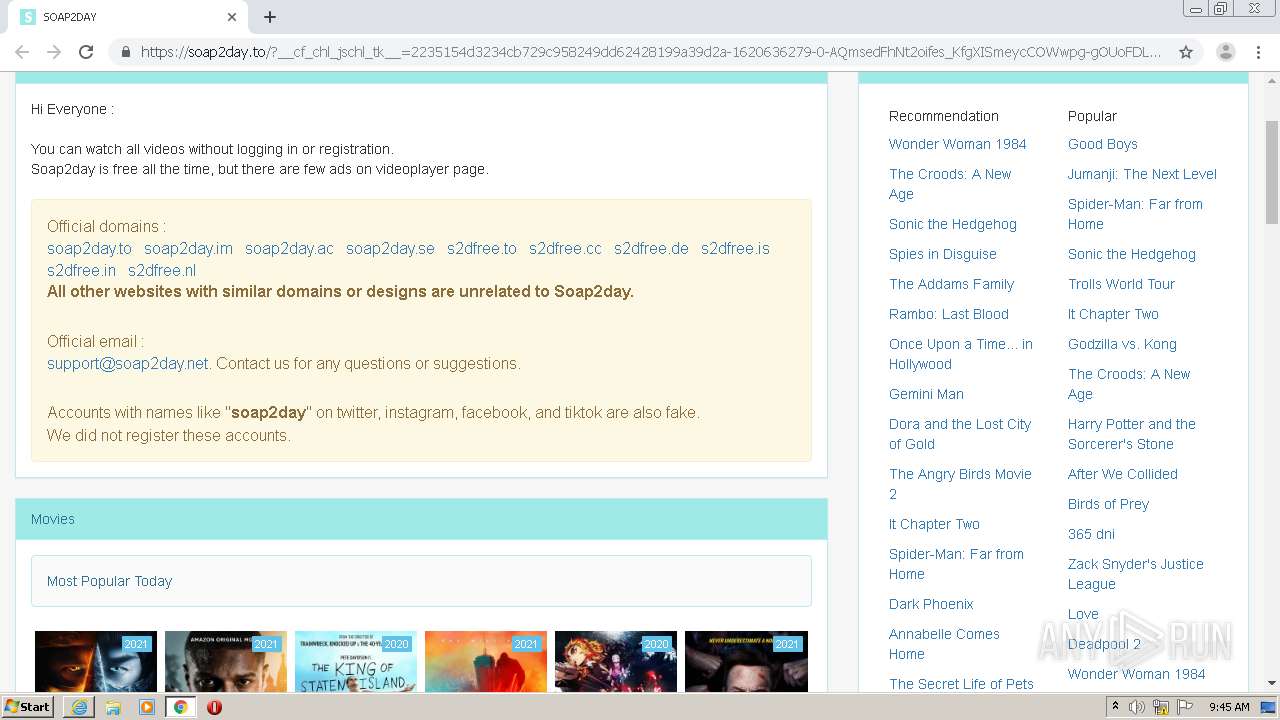Open Dora and the Lost City of Gold
The width and height of the screenshot is (1280, 720).
click(960, 434)
